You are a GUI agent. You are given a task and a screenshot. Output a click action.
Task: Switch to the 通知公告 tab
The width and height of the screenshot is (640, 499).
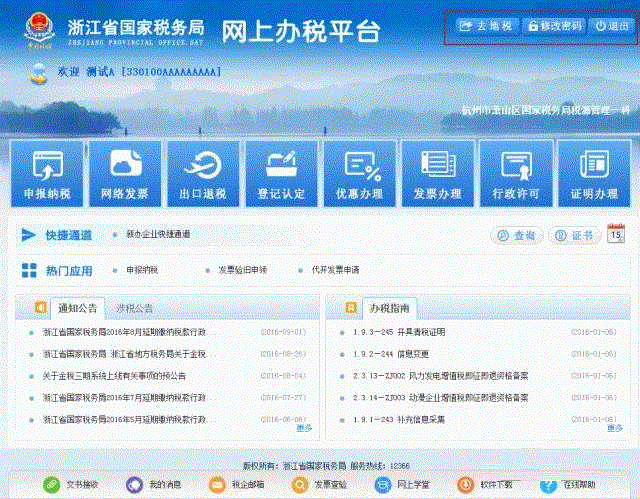77,308
